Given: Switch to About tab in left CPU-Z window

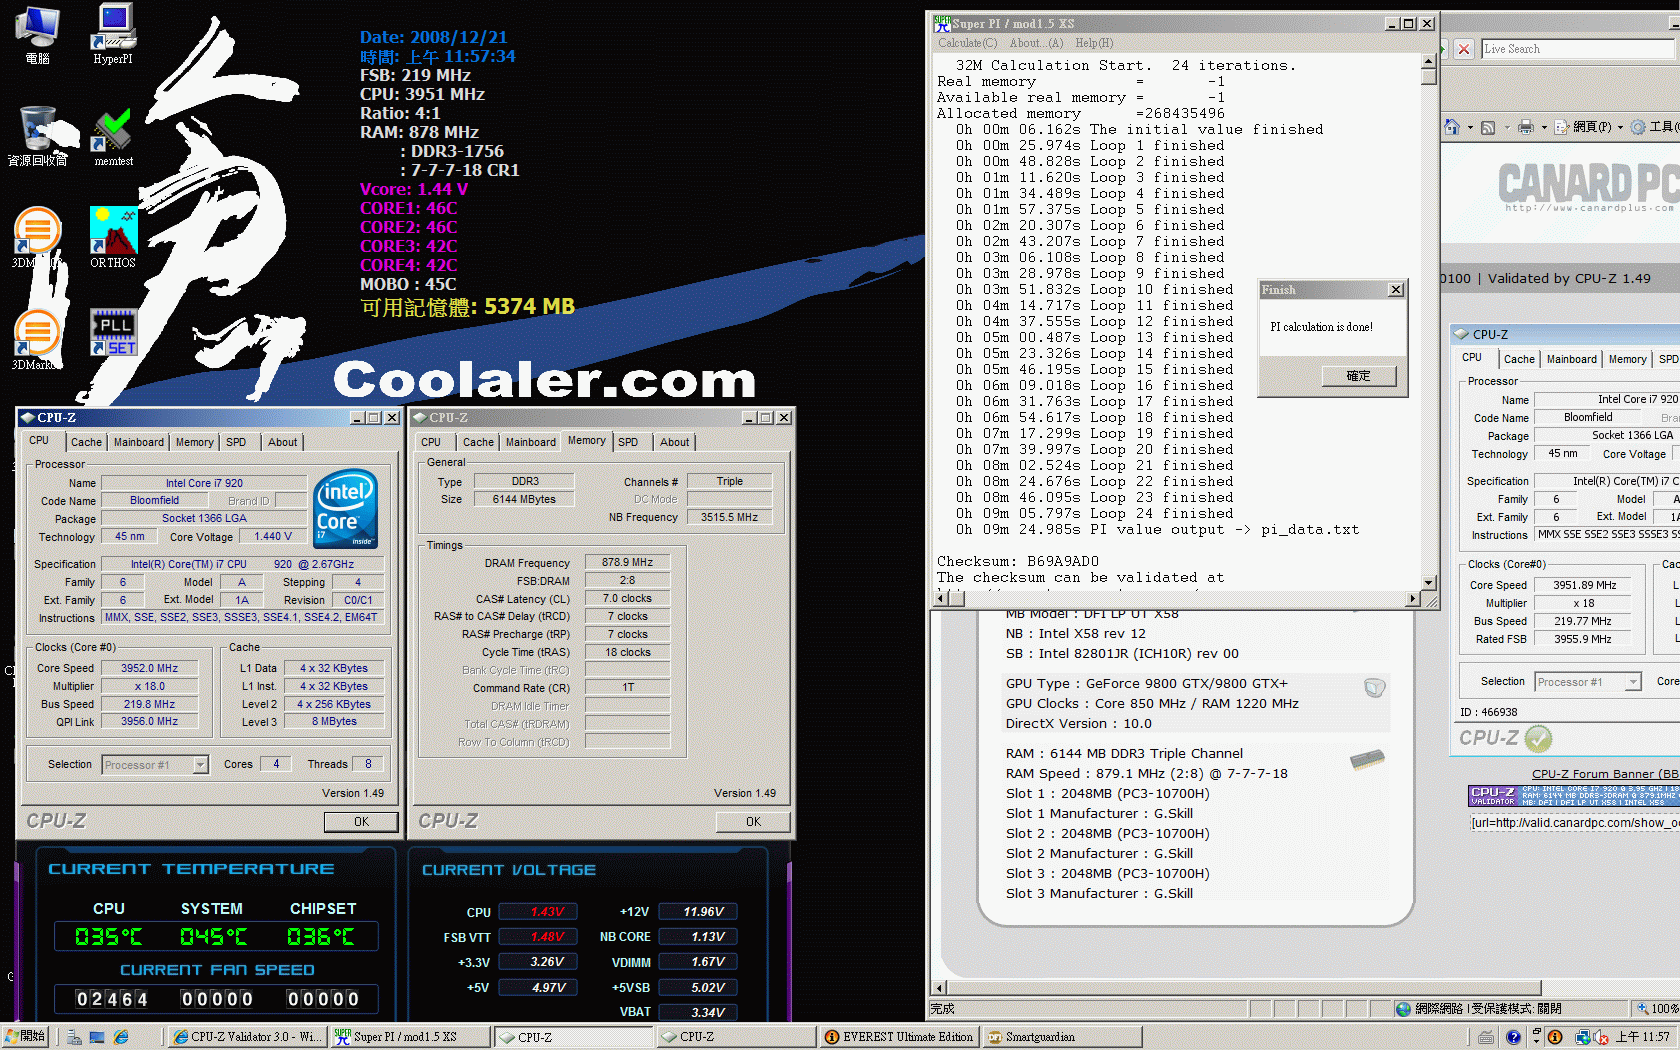Looking at the screenshot, I should pyautogui.click(x=282, y=442).
